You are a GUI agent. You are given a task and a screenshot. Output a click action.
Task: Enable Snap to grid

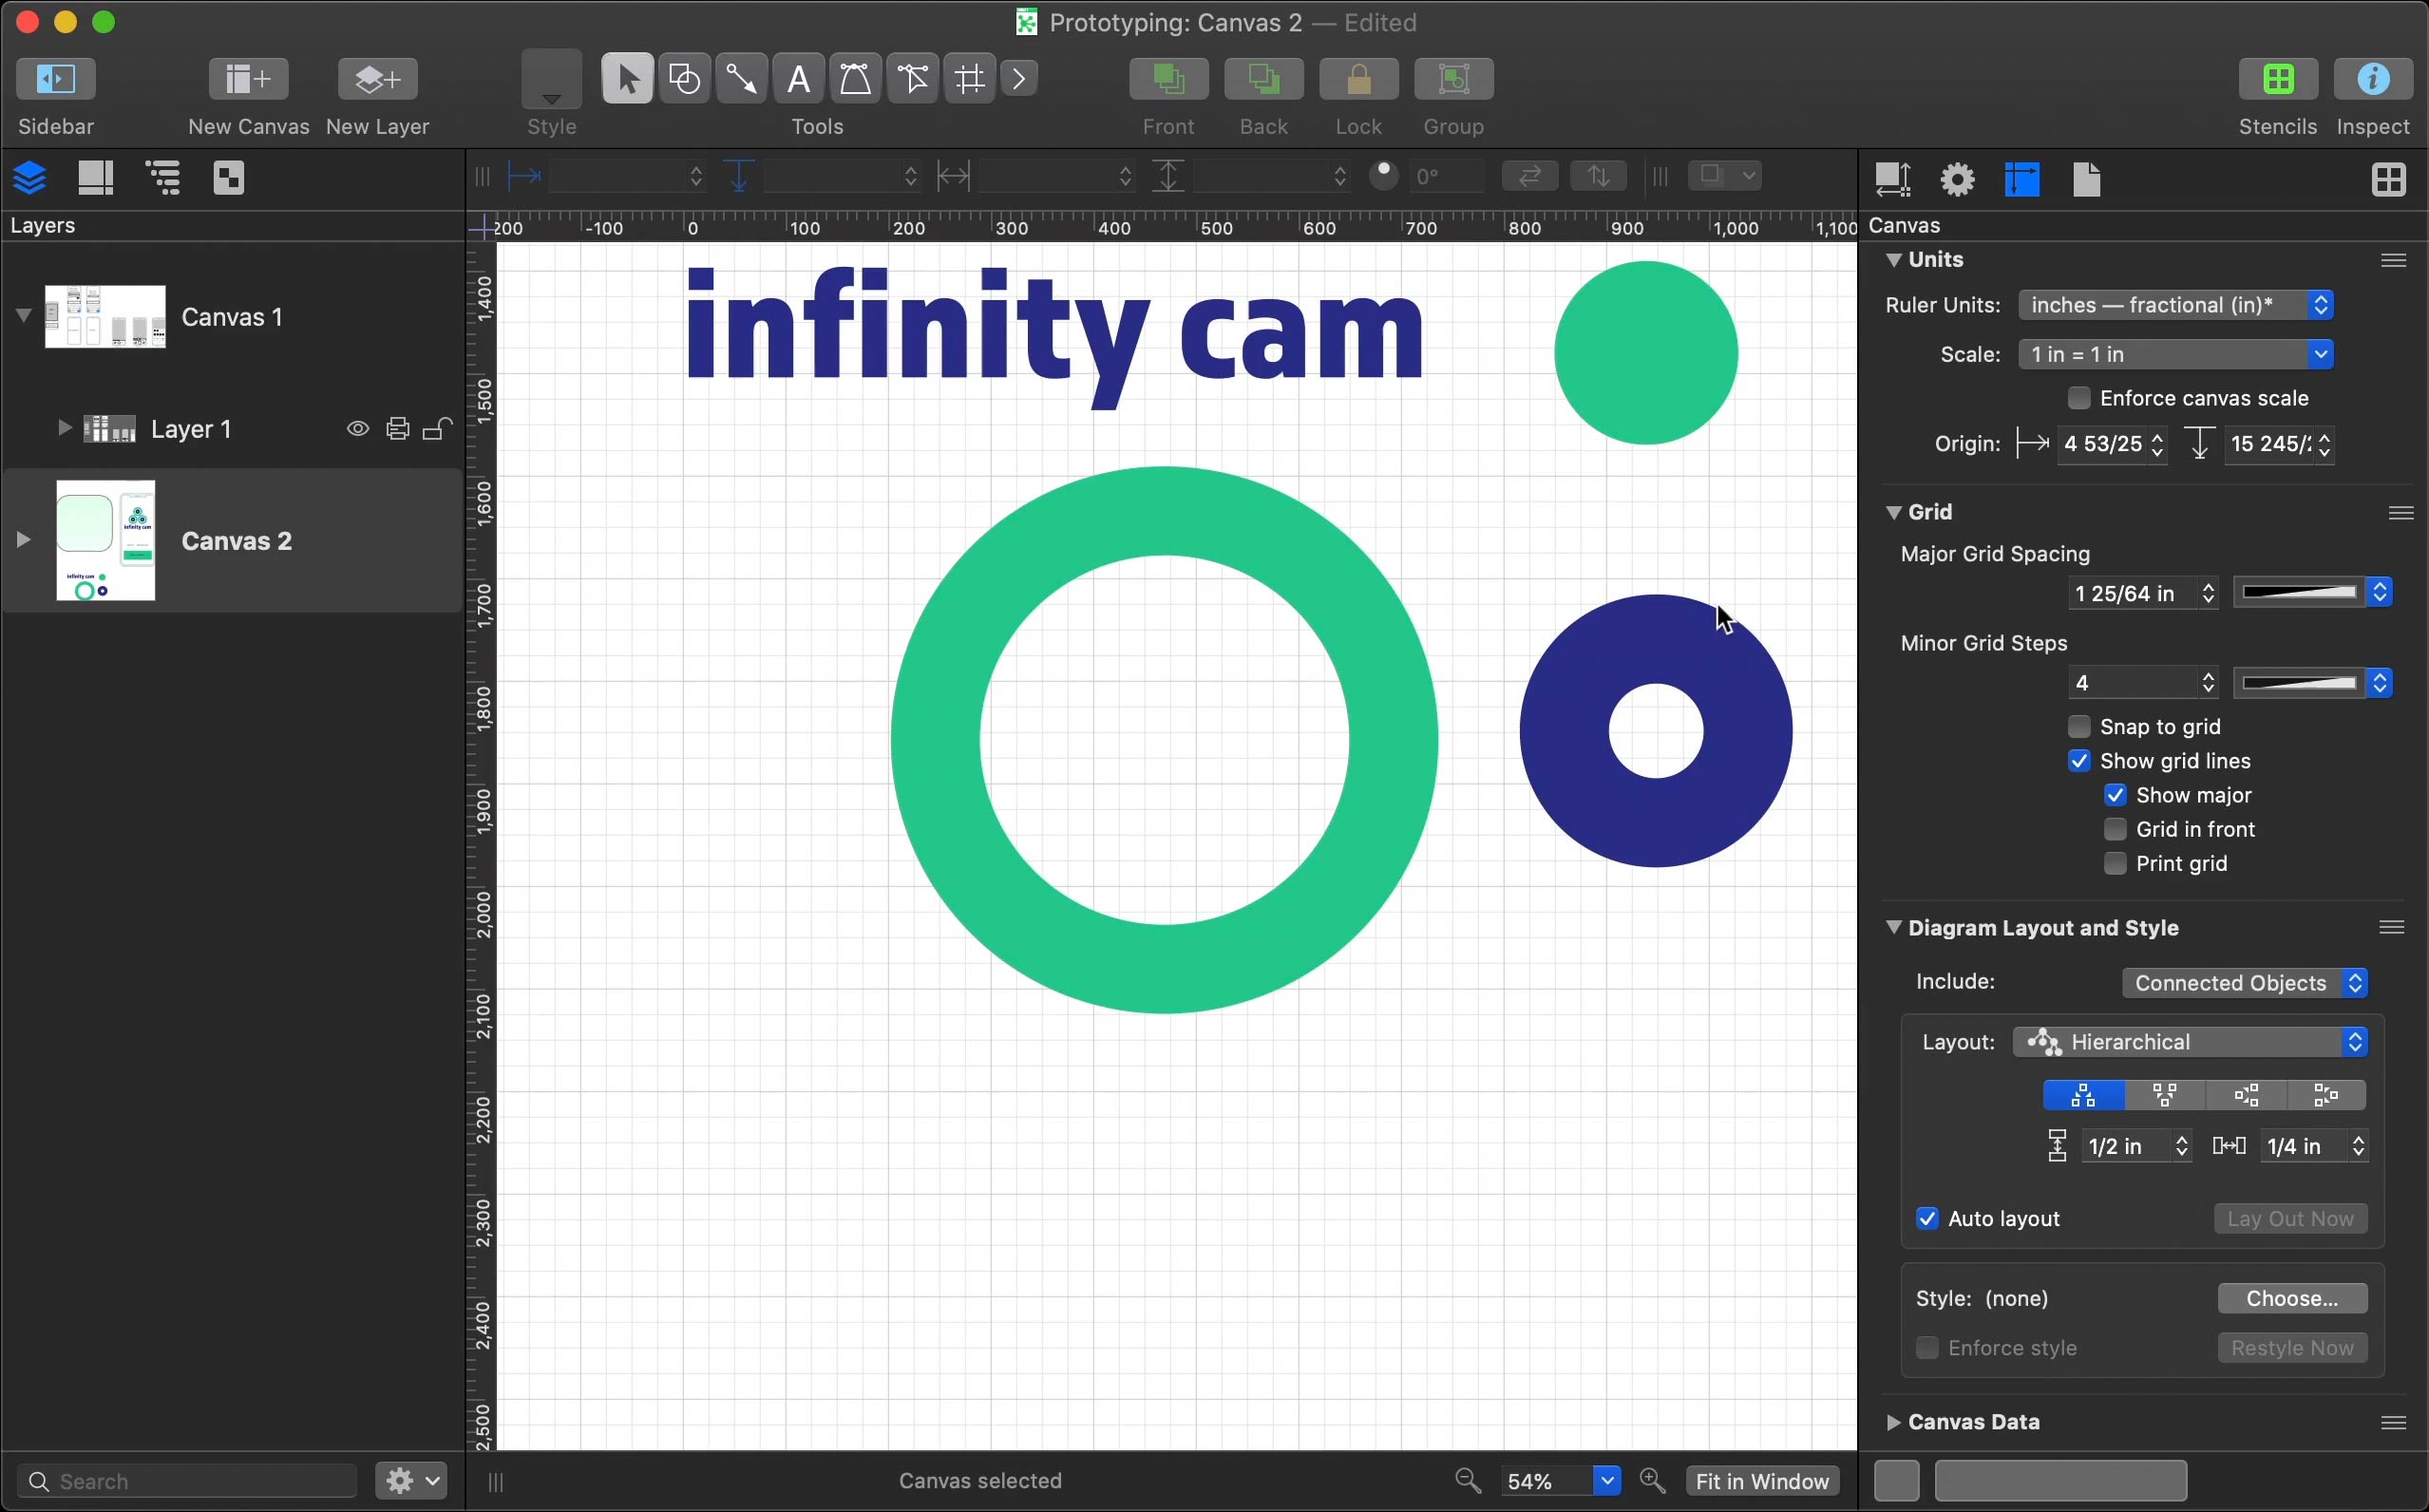2080,726
